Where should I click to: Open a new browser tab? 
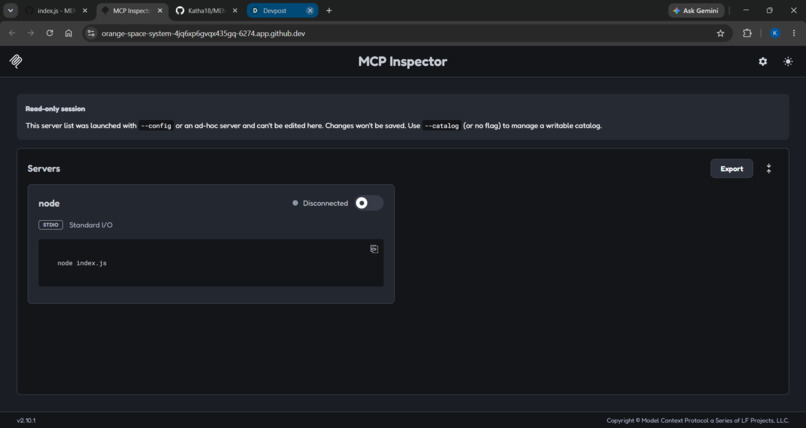[329, 10]
